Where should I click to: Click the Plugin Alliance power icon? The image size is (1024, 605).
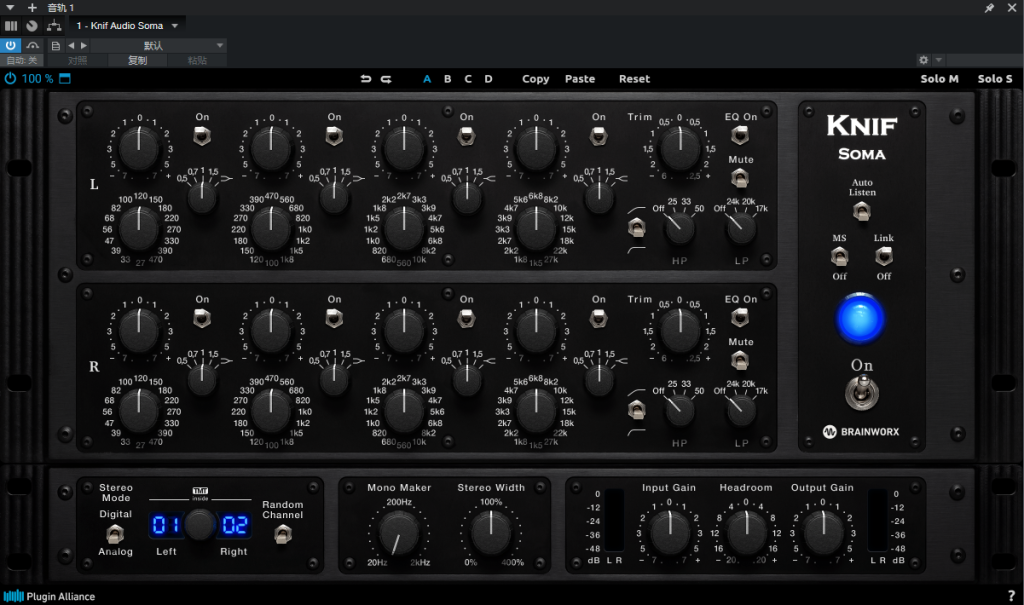pos(10,78)
